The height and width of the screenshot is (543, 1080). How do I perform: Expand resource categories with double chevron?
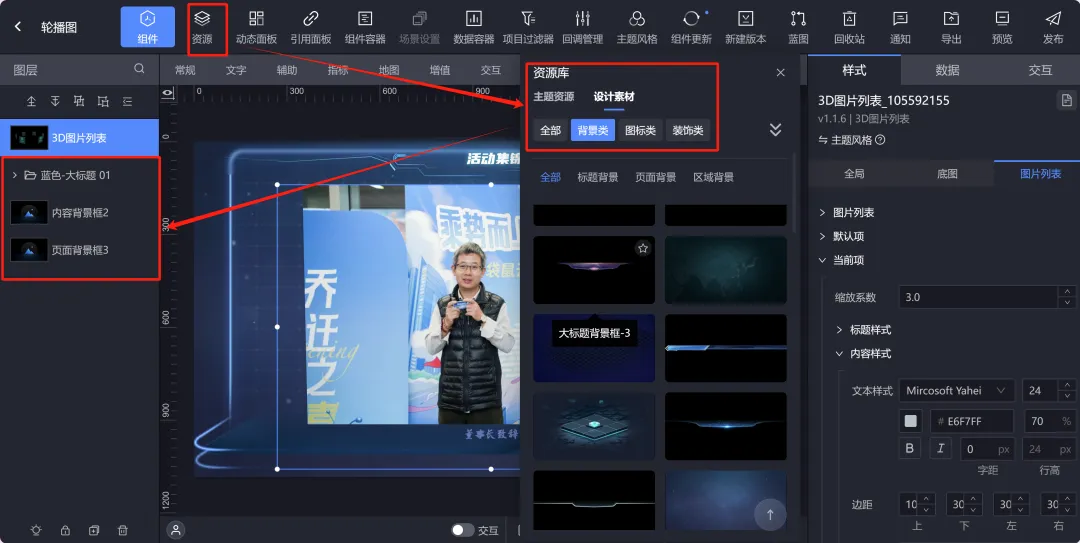click(776, 130)
